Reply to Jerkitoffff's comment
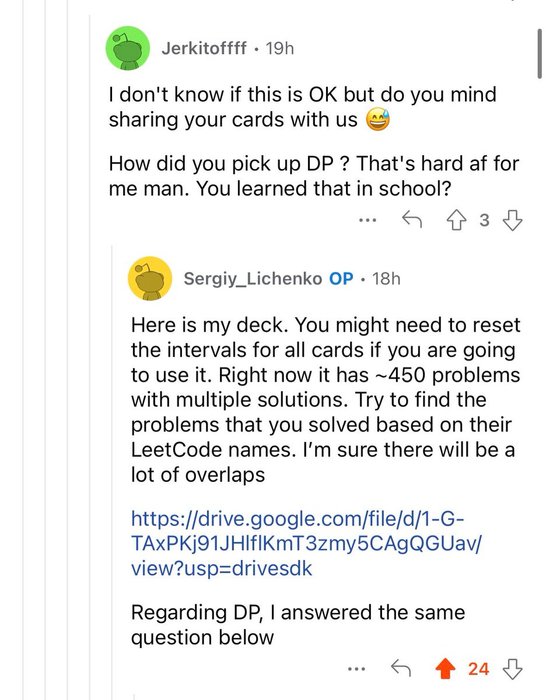This screenshot has height=700, width=546. (x=412, y=219)
